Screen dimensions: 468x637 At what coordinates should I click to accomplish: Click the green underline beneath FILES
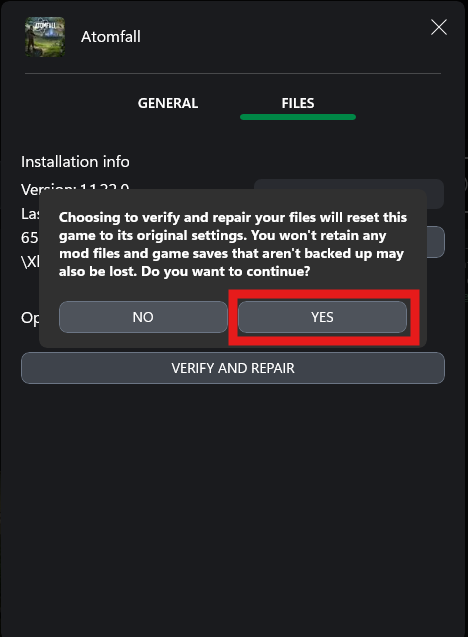point(298,117)
